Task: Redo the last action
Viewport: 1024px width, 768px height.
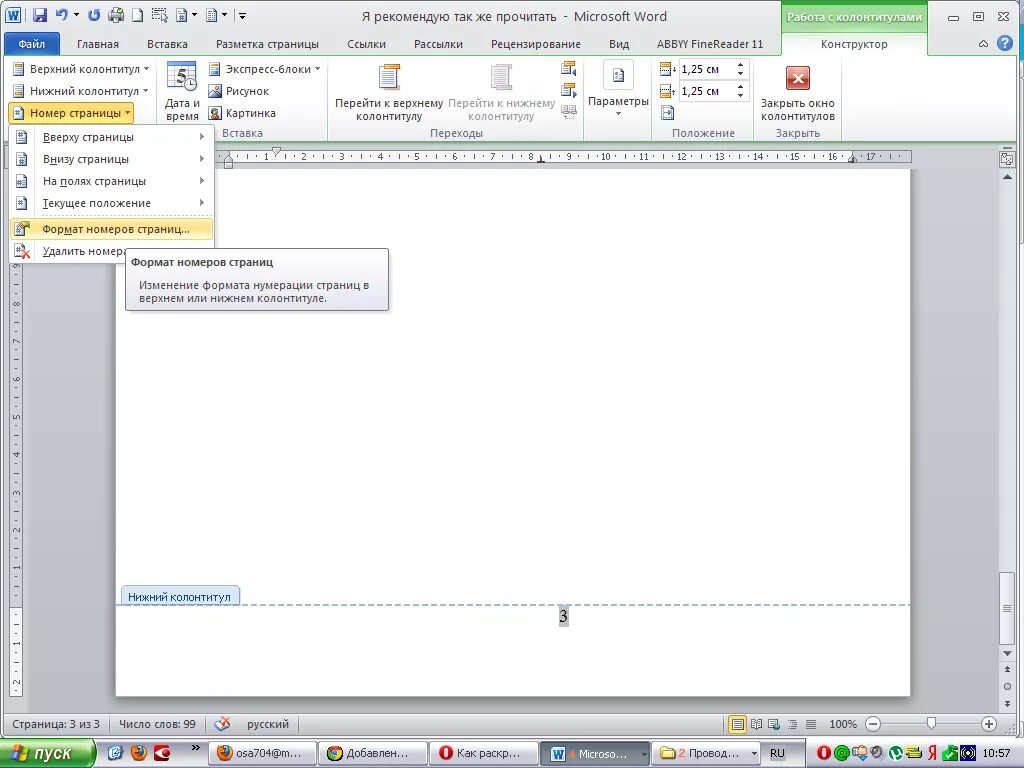Action: coord(94,15)
